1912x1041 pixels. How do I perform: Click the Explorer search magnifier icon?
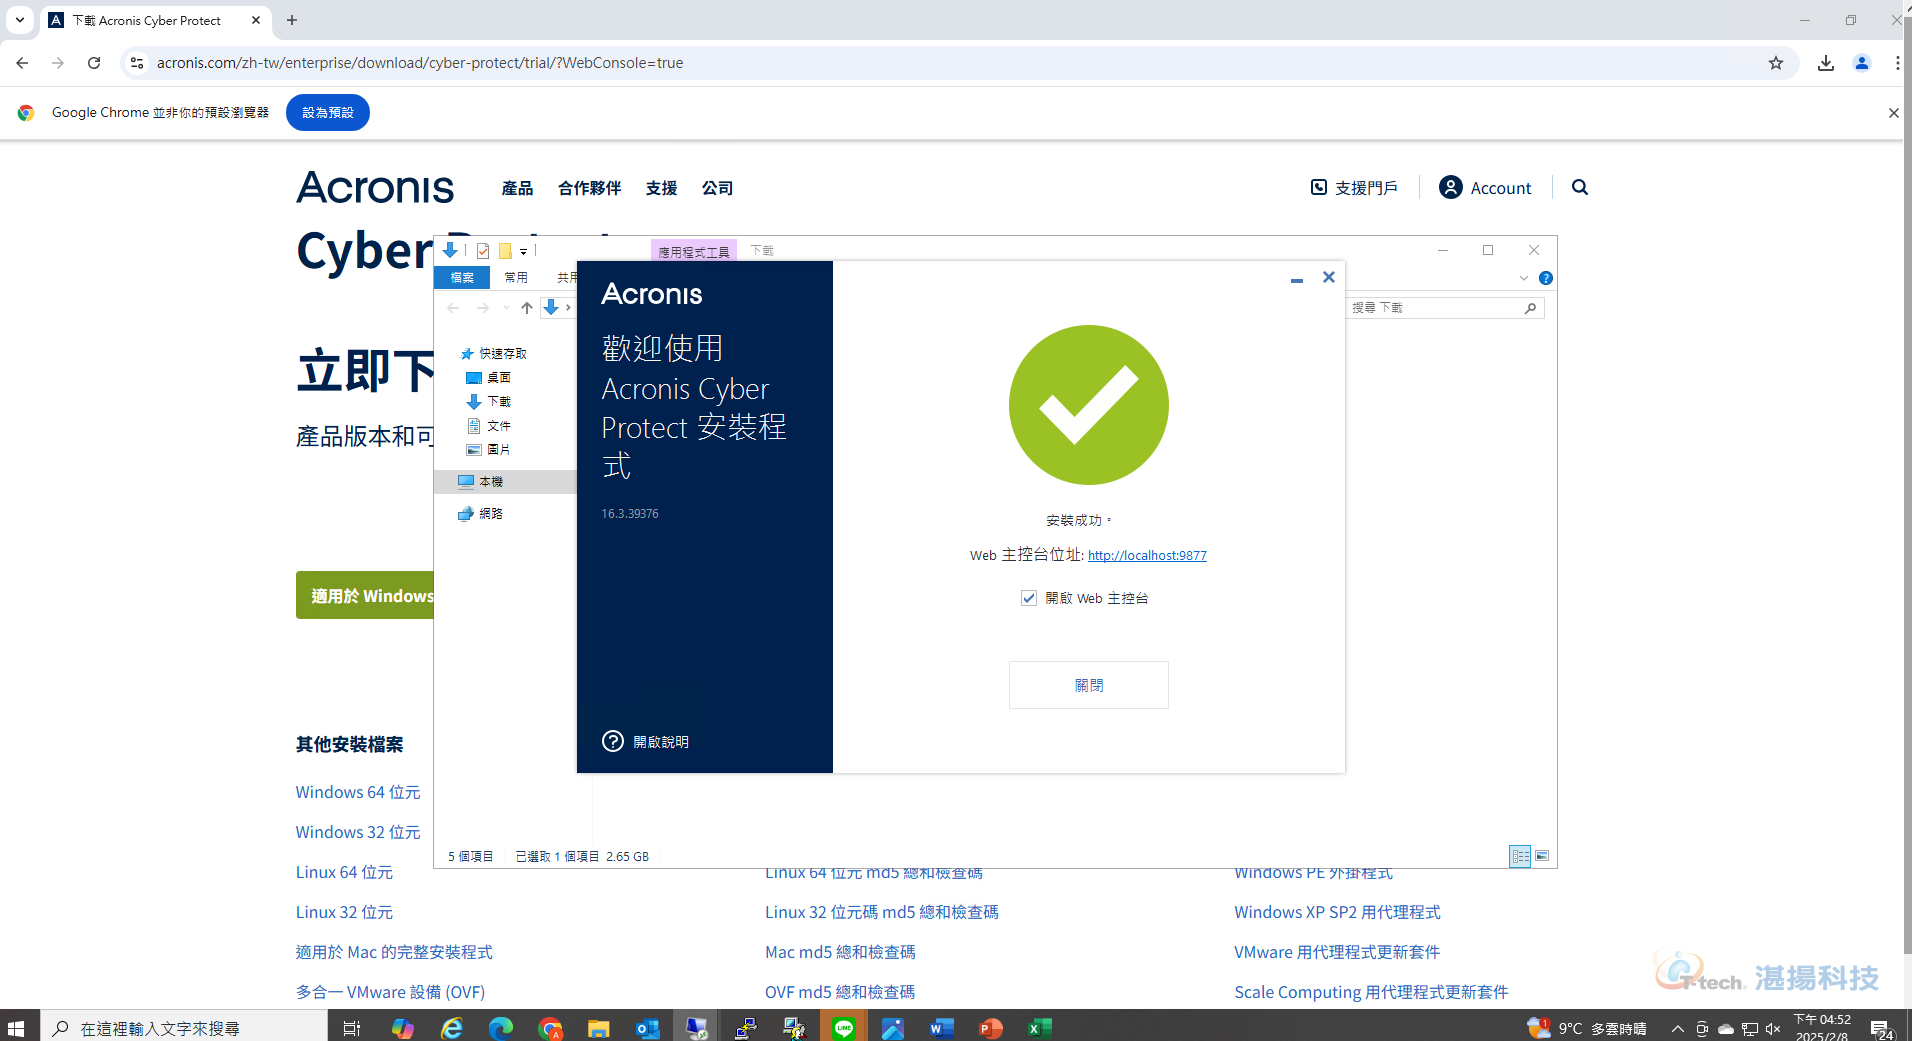click(1530, 308)
